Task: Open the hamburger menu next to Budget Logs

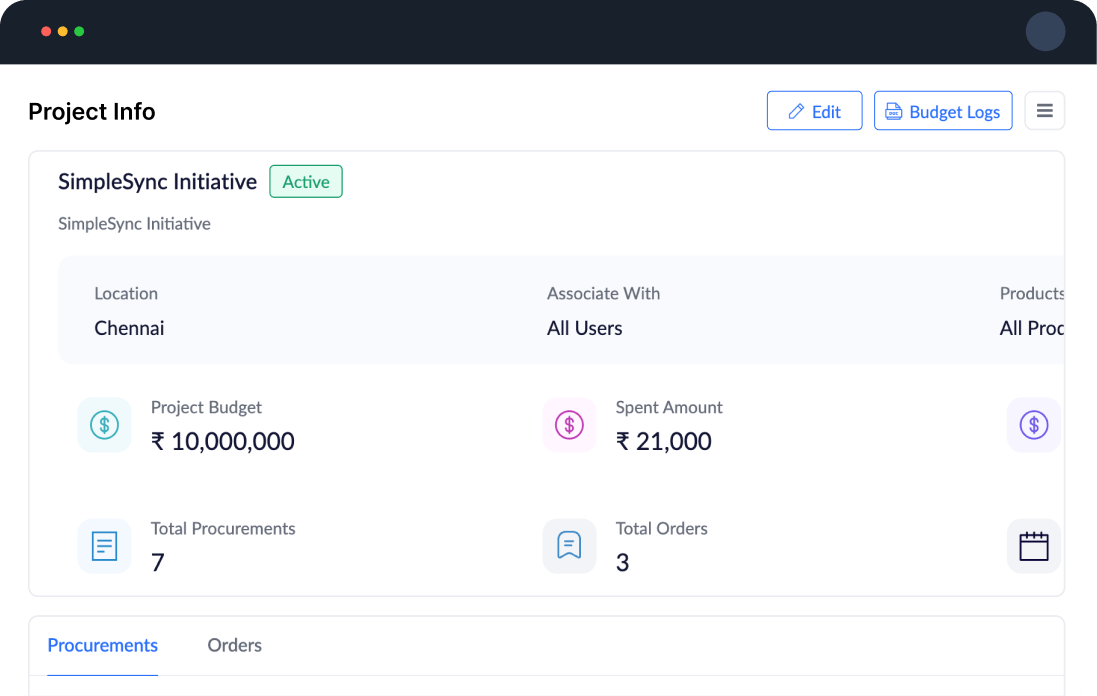Action: coord(1044,110)
